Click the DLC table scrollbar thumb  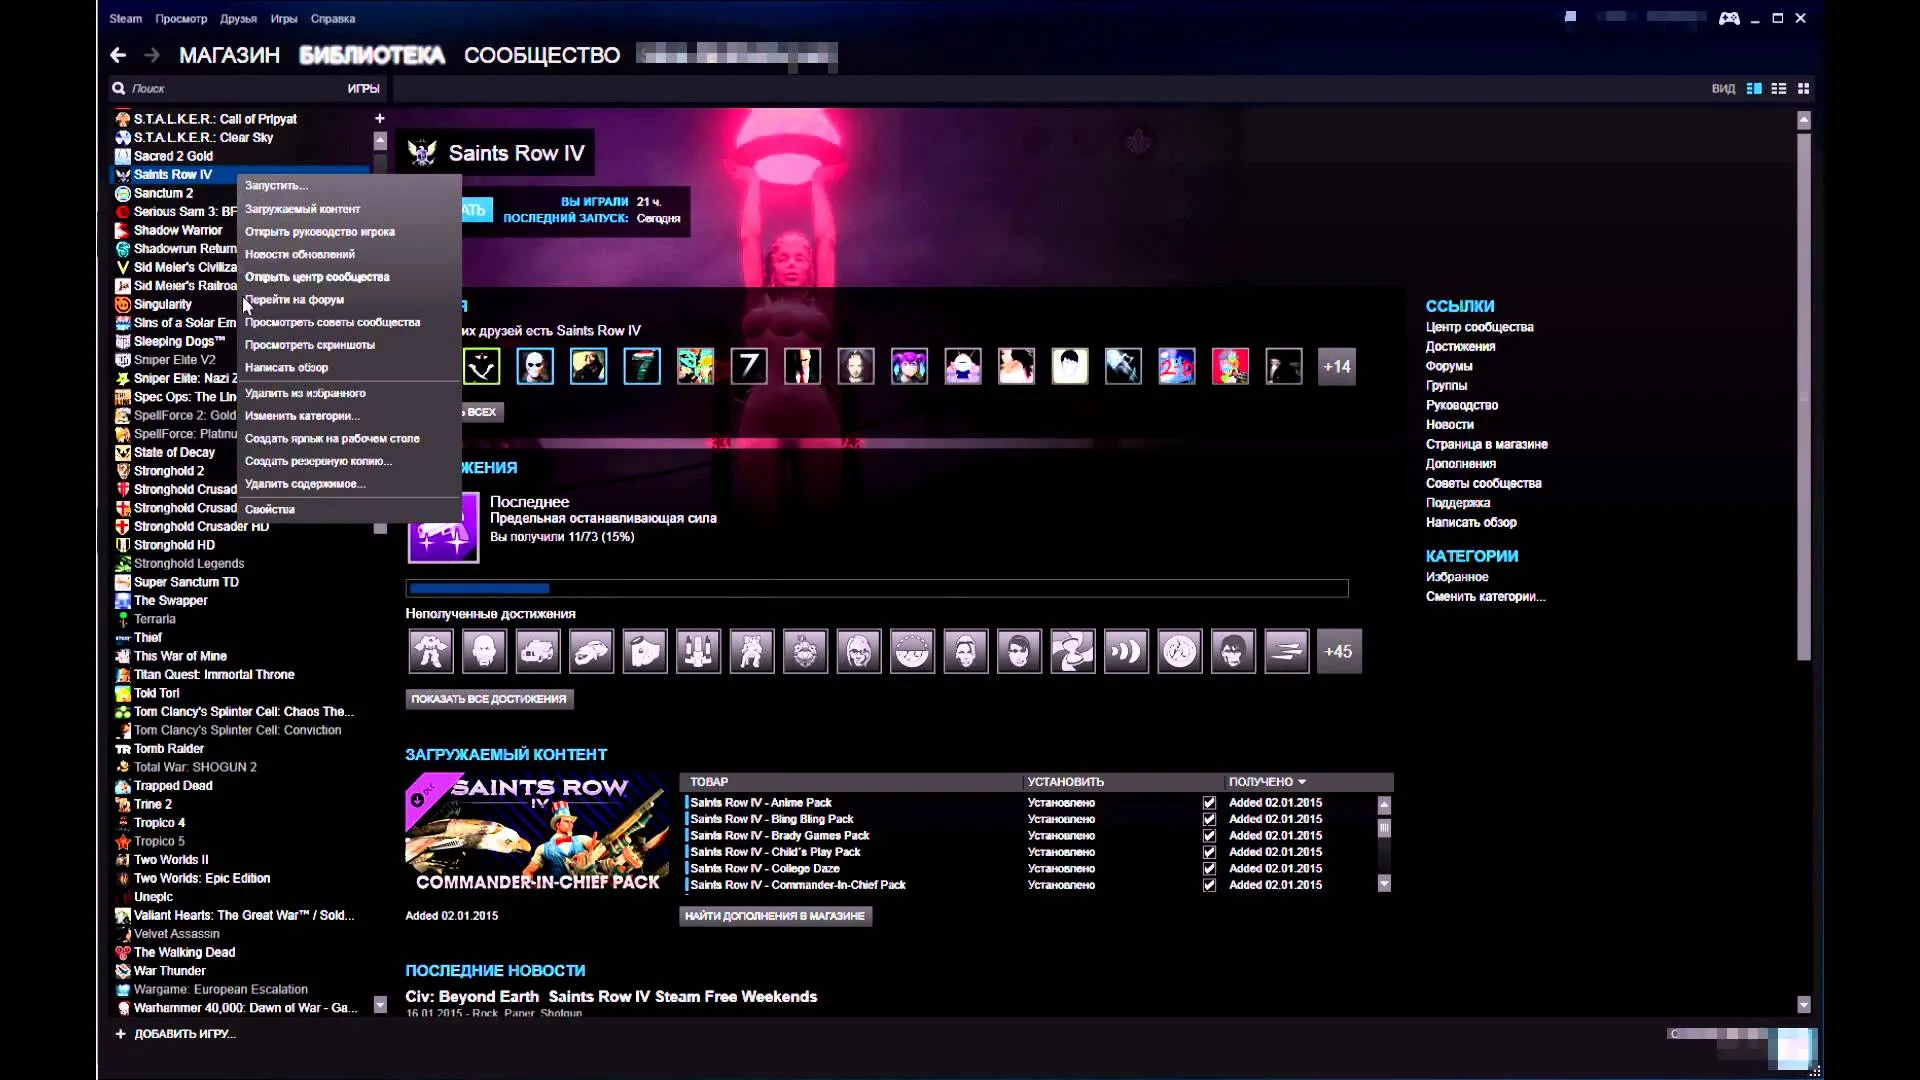coord(1384,828)
